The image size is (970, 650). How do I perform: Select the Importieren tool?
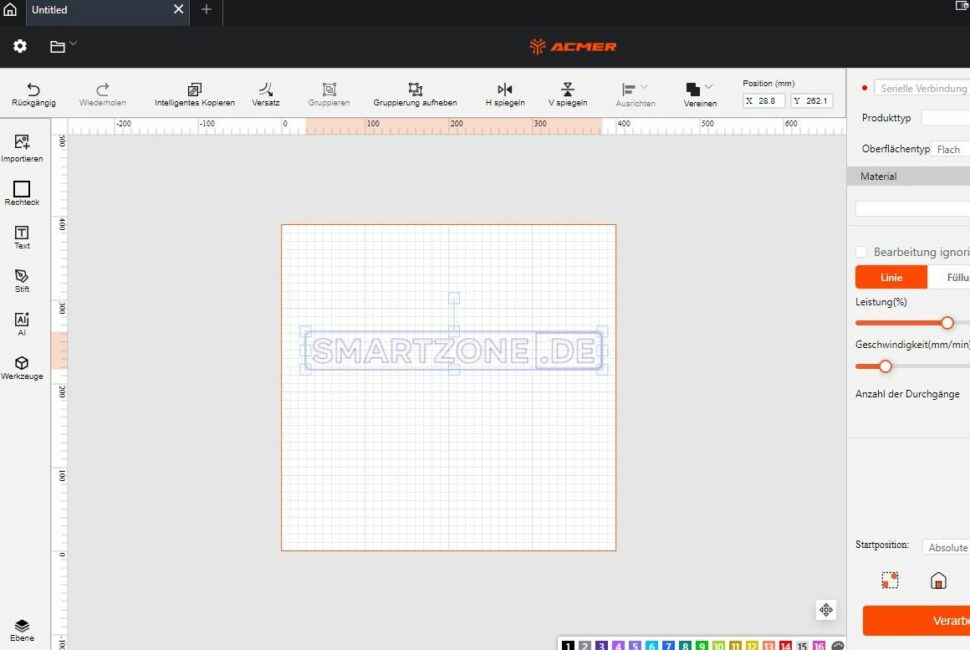click(x=22, y=148)
